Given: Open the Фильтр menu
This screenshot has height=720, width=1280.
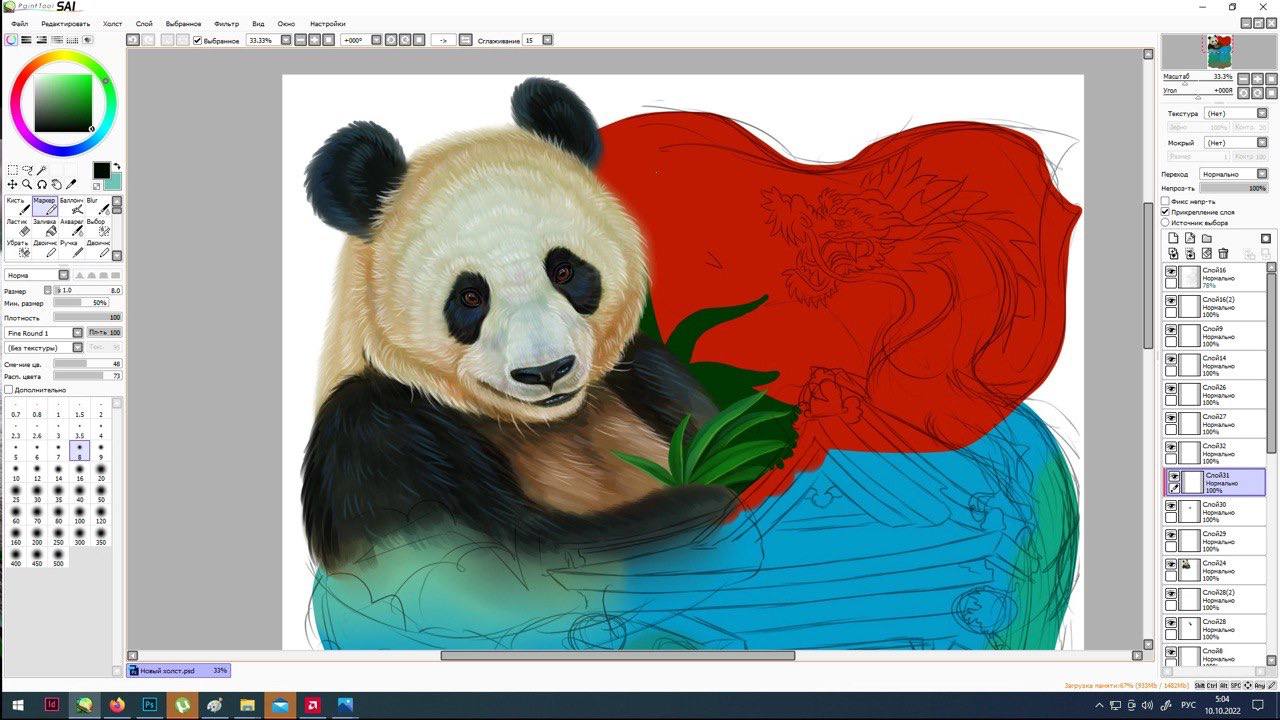Looking at the screenshot, I should coord(226,23).
